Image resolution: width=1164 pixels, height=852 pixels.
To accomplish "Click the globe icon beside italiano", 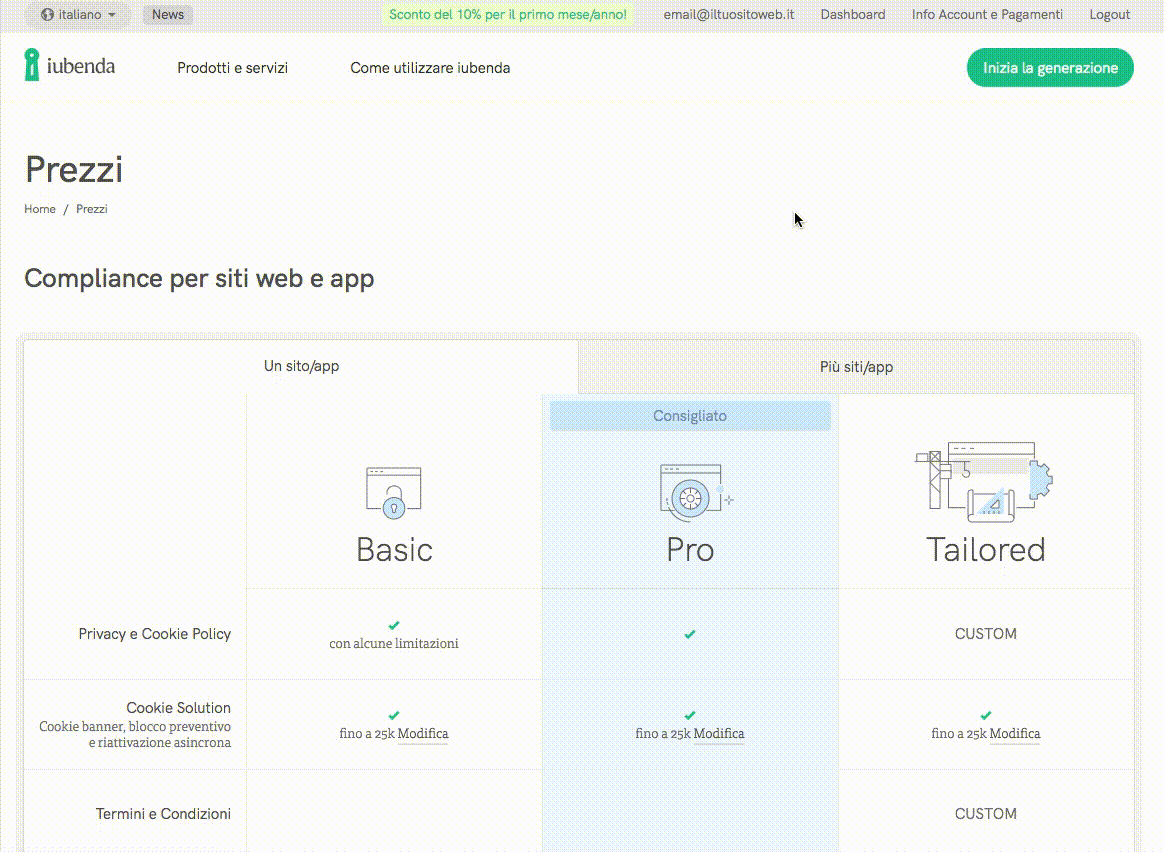I will coord(47,15).
